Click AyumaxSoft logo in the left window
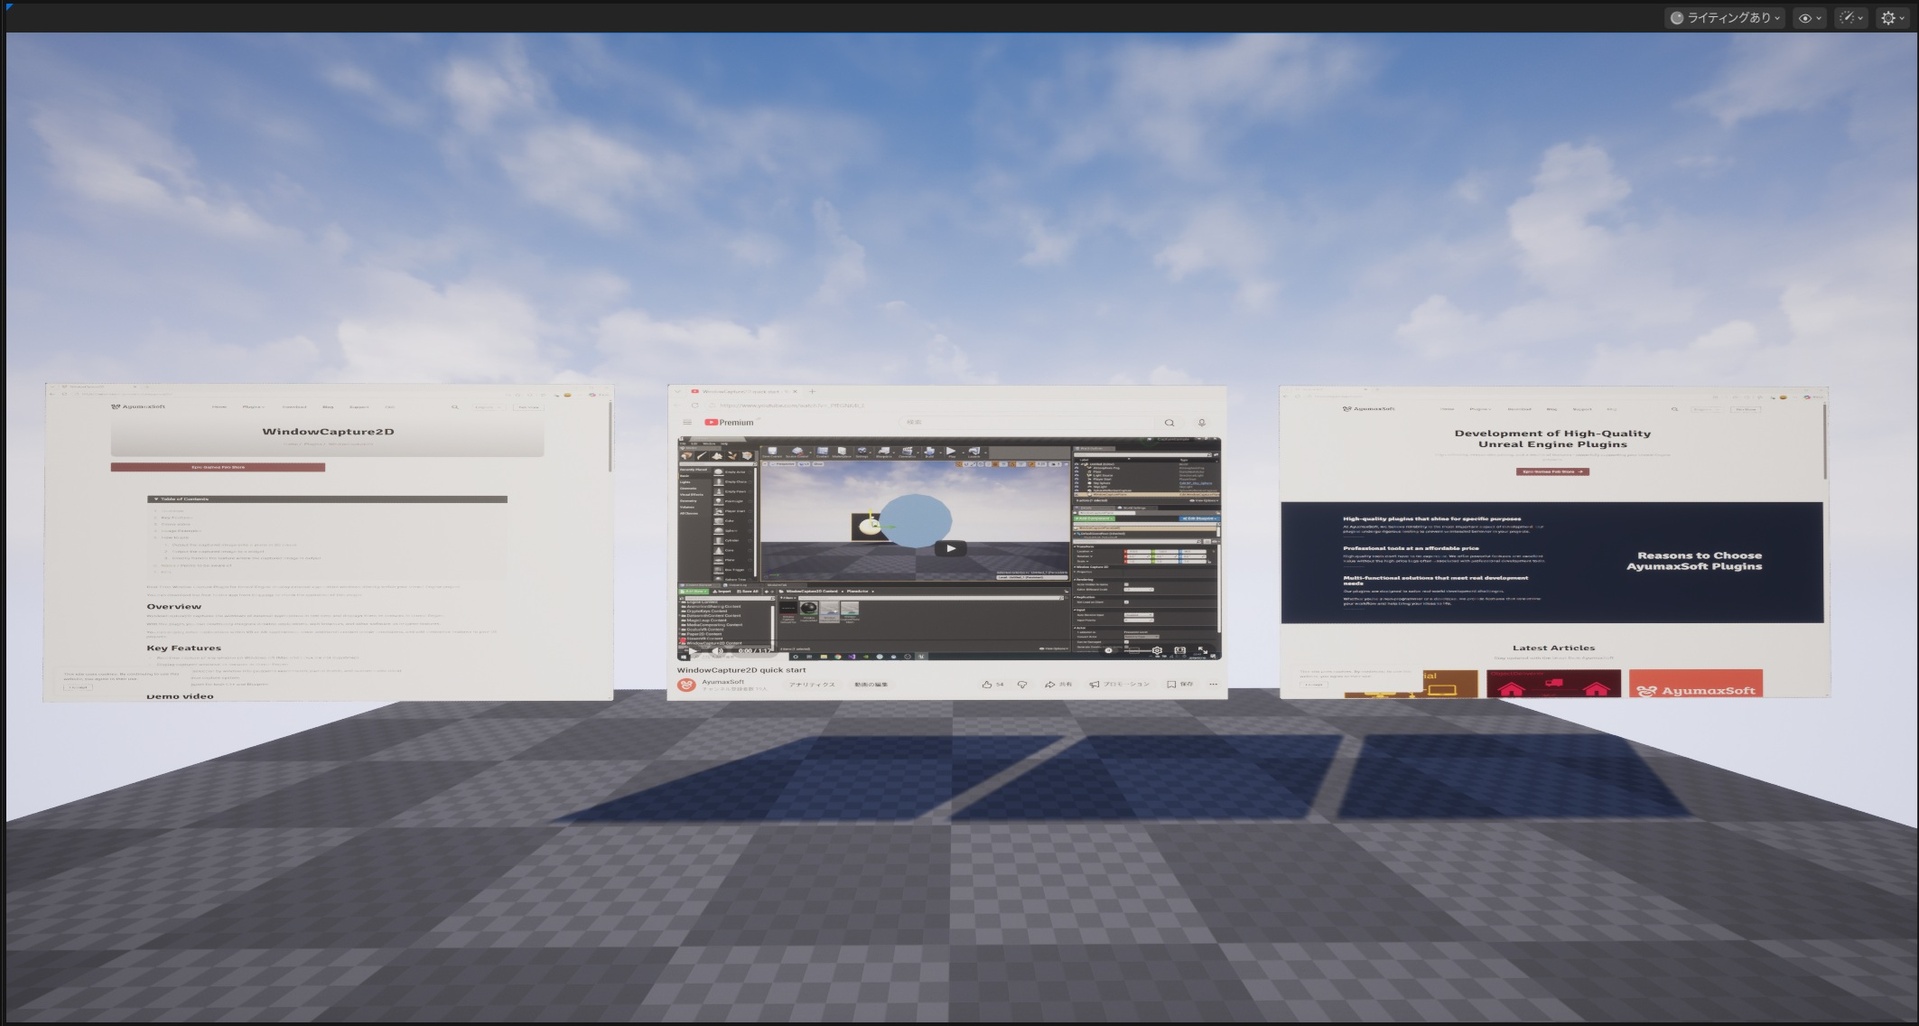Screen dimensions: 1919x1026 click(138, 407)
